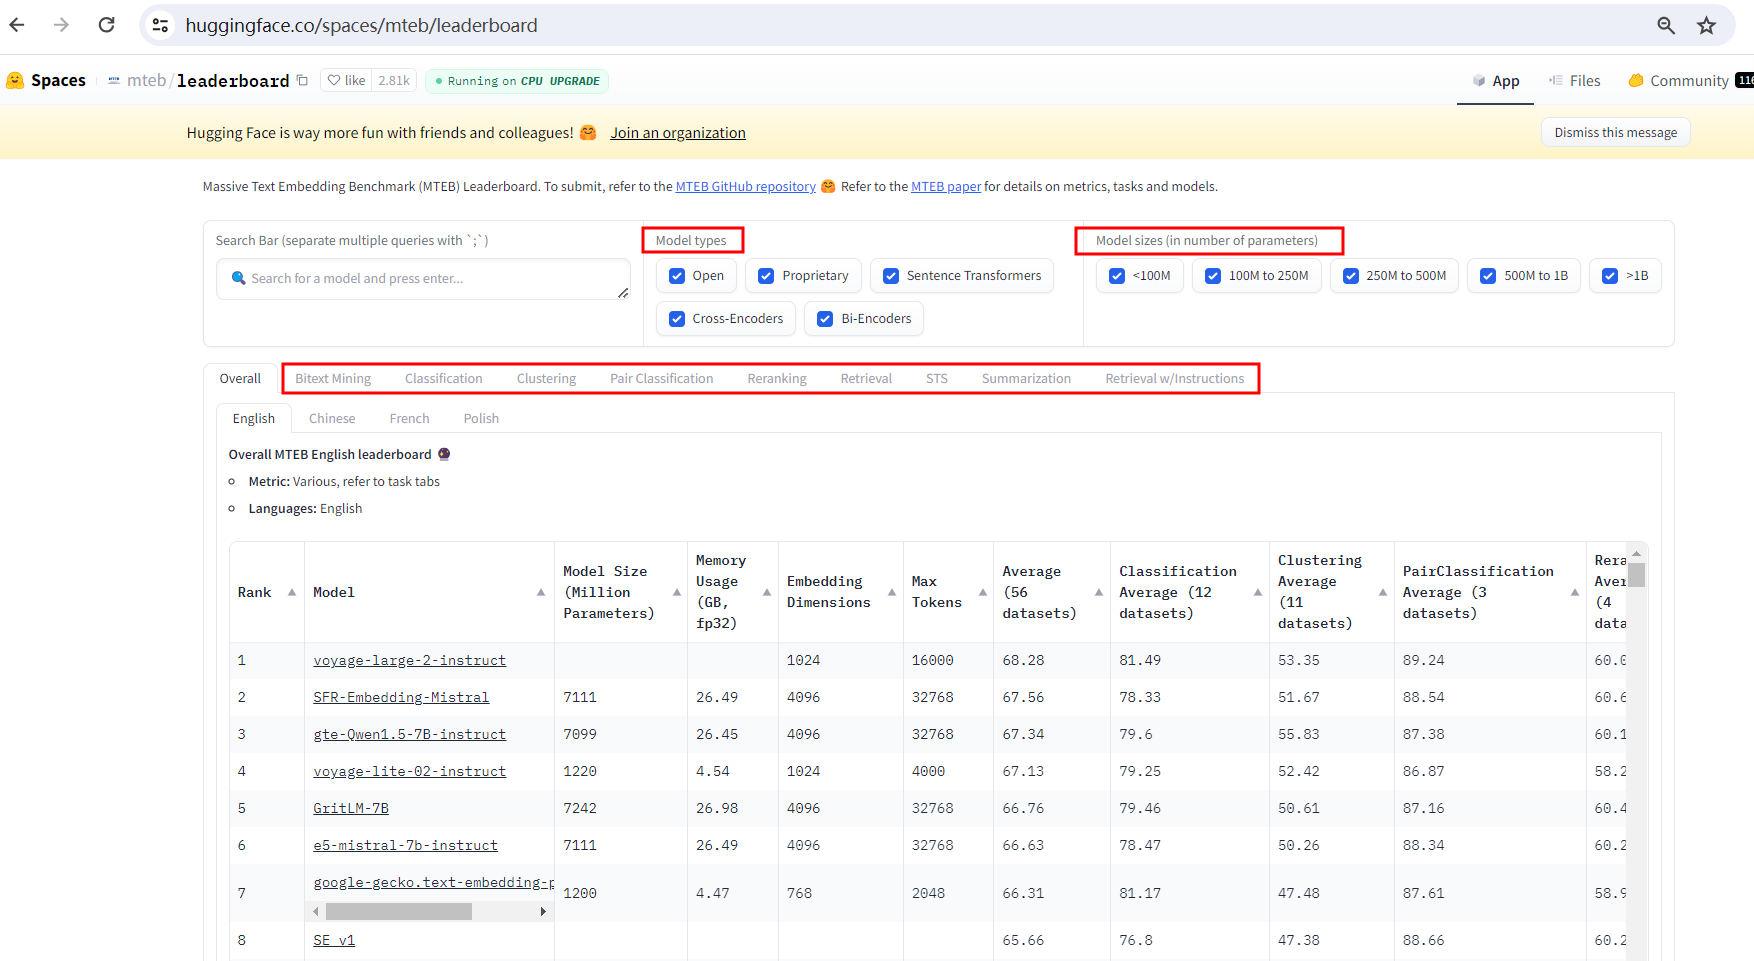
Task: Sort by Embedding Dimensions column arrow
Action: [892, 592]
